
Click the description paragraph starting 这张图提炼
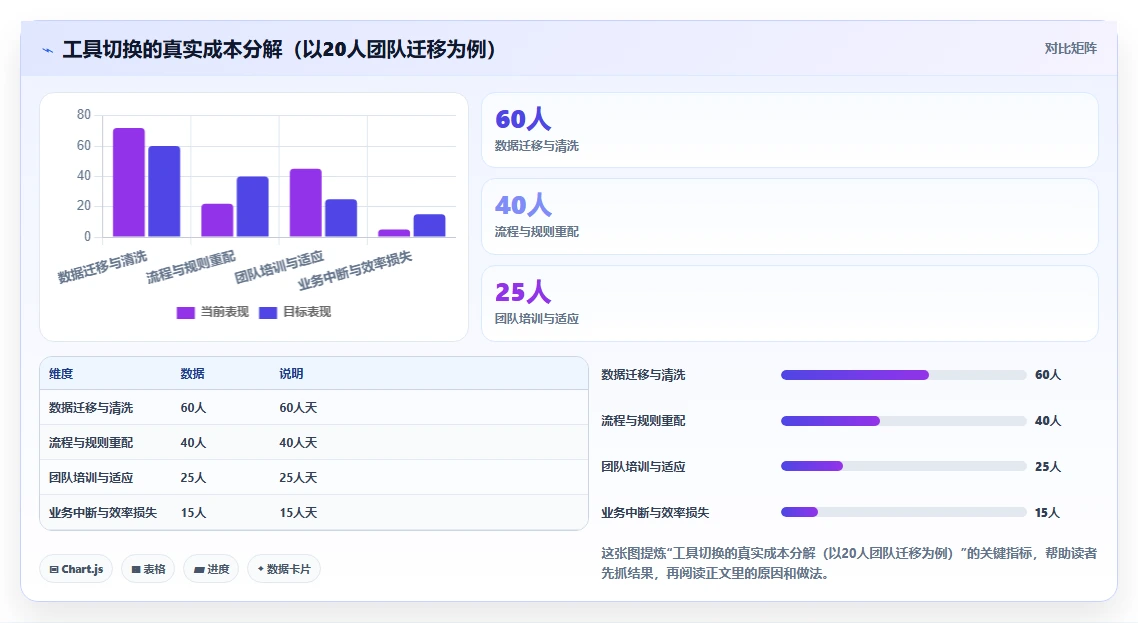tap(849, 563)
